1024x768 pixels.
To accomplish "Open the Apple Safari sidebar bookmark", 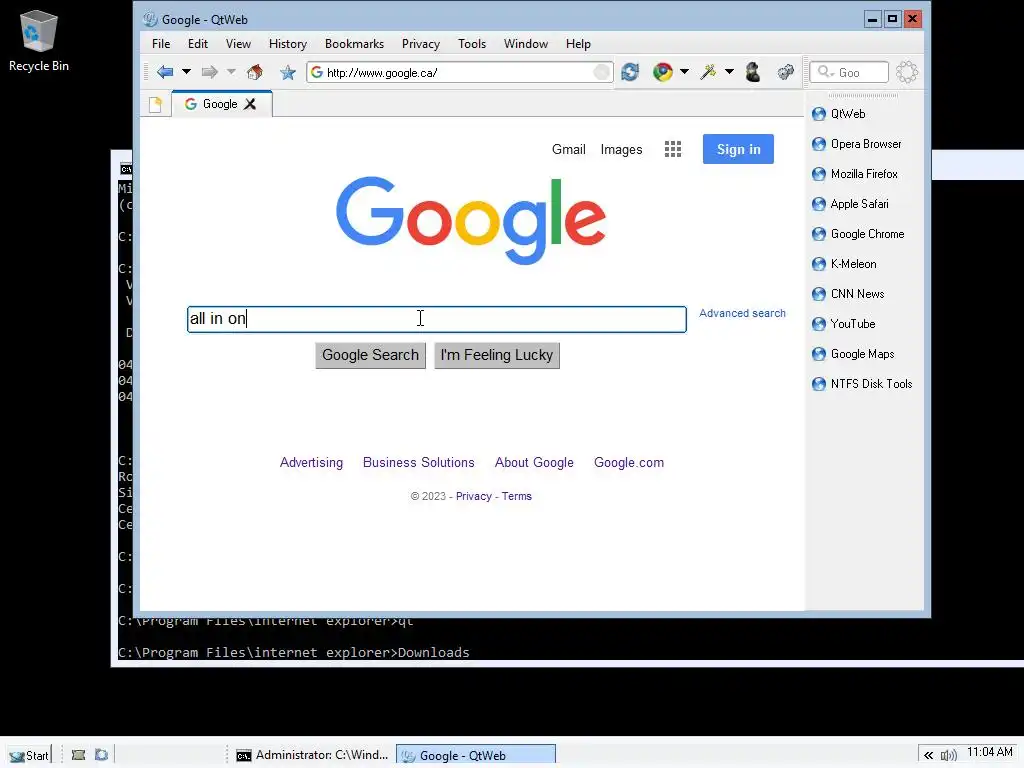I will [850, 204].
